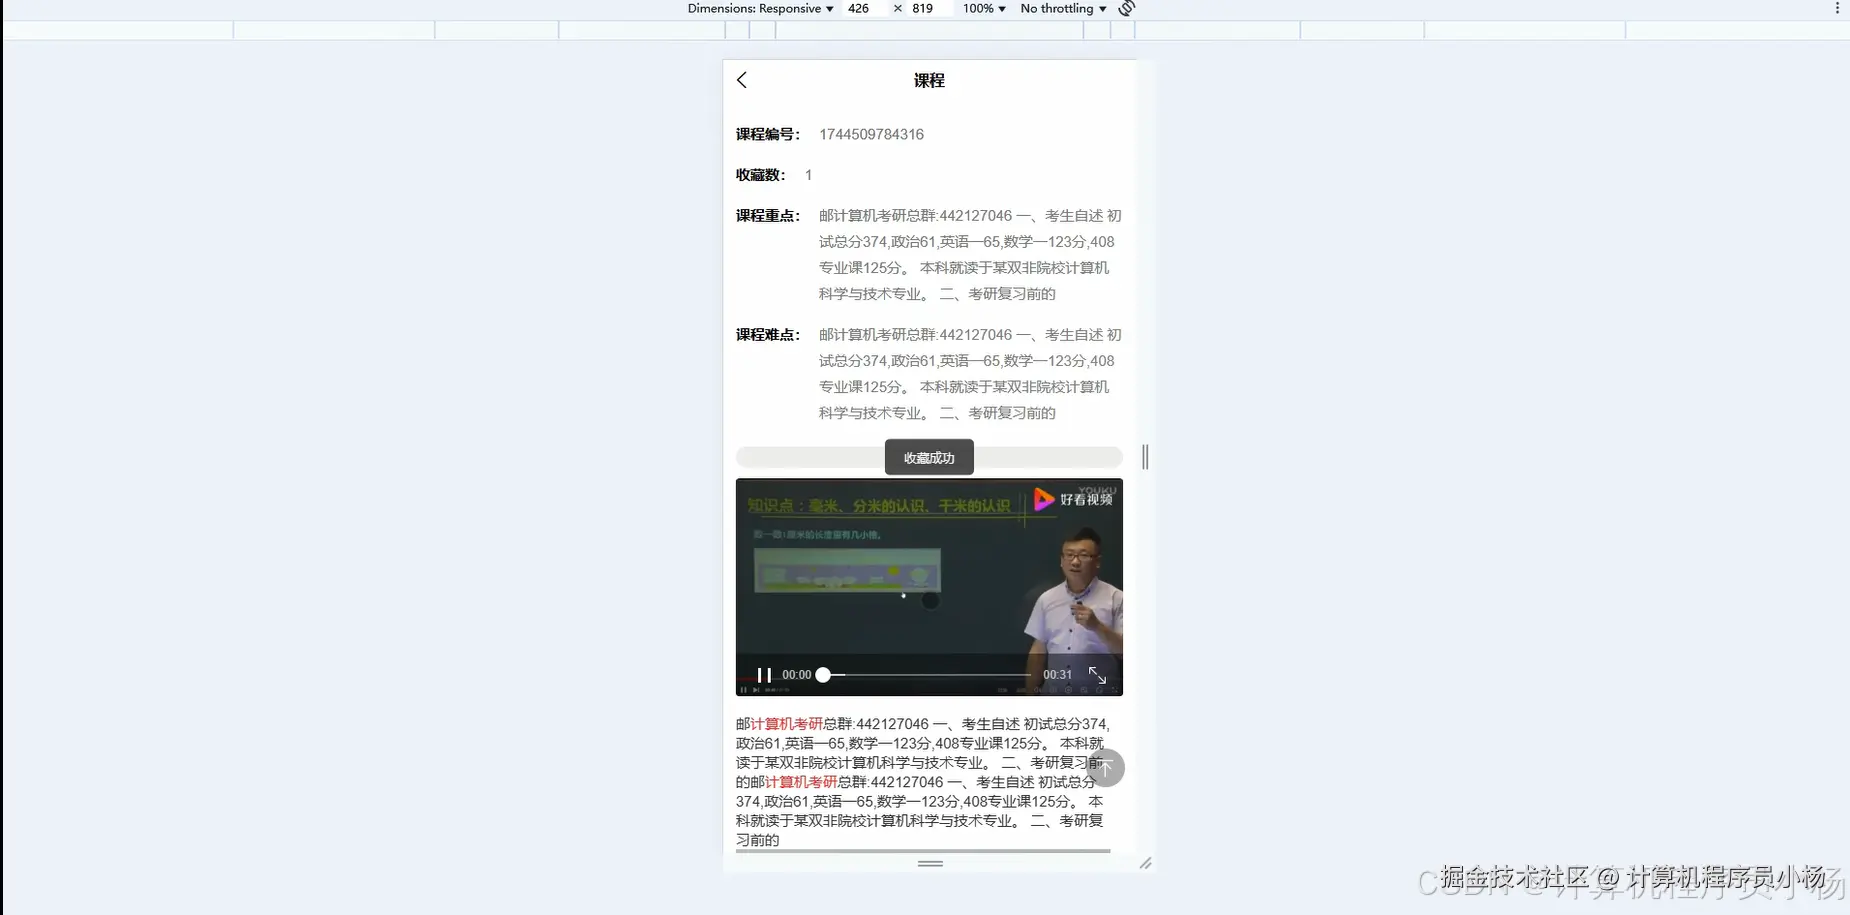Open the No throttling dropdown

pyautogui.click(x=1060, y=8)
